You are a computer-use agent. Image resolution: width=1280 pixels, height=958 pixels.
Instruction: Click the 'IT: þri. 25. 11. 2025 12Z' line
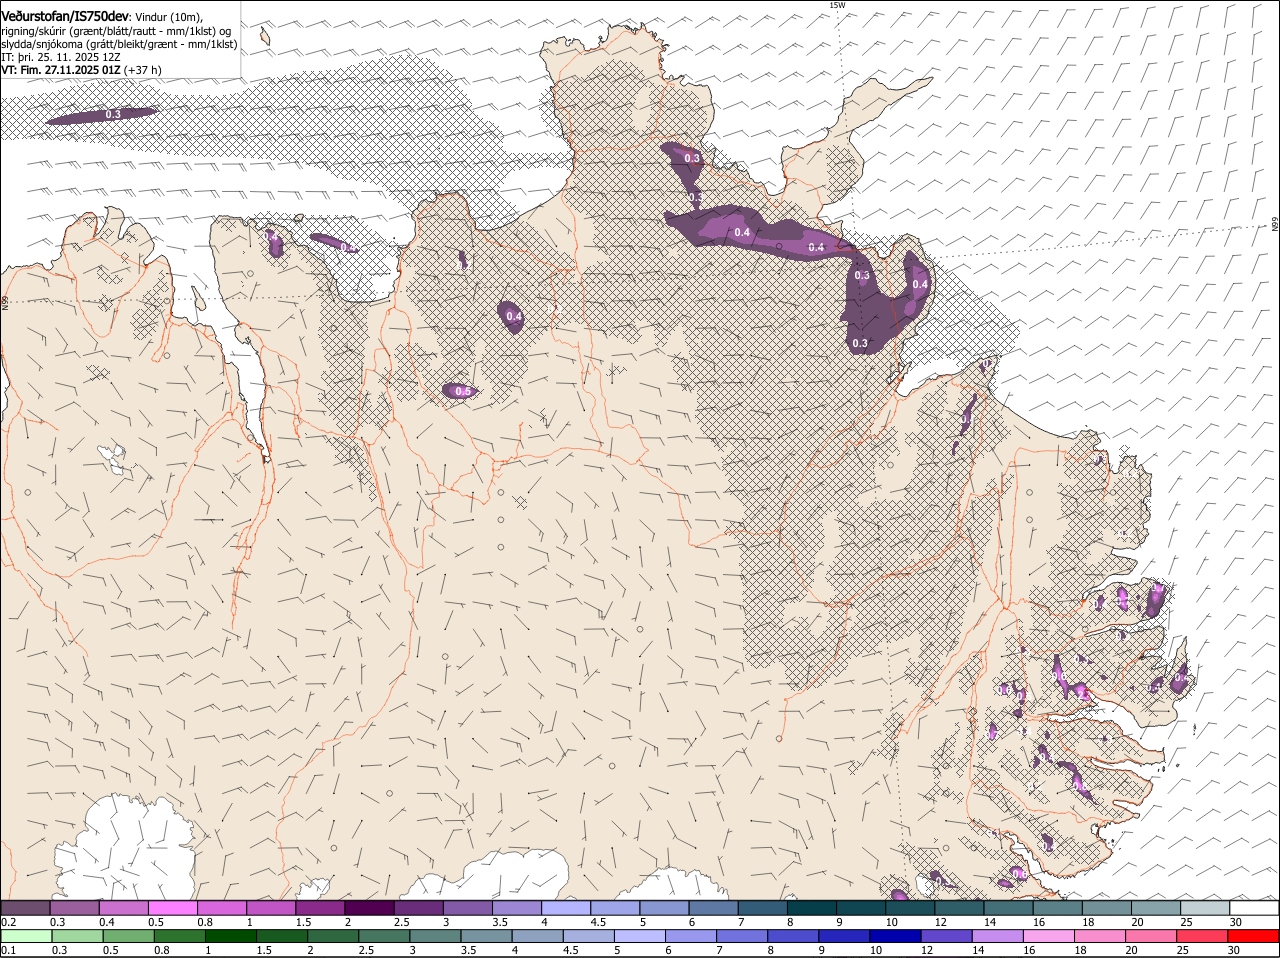coord(61,57)
